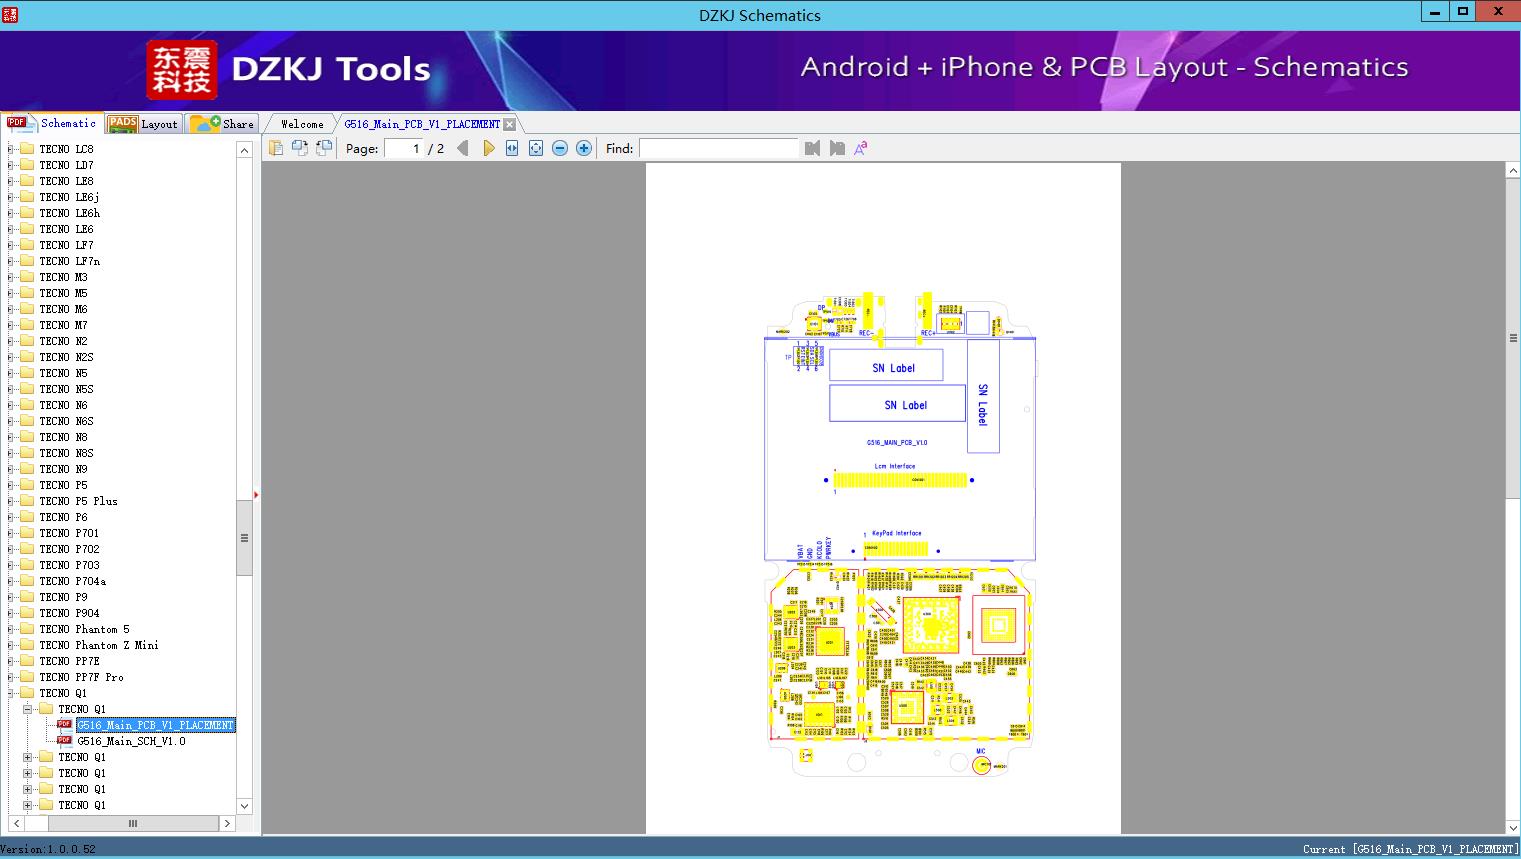Click the PDF icon beside G516_Main_SCH_V1.0
The width and height of the screenshot is (1521, 859).
pos(64,741)
